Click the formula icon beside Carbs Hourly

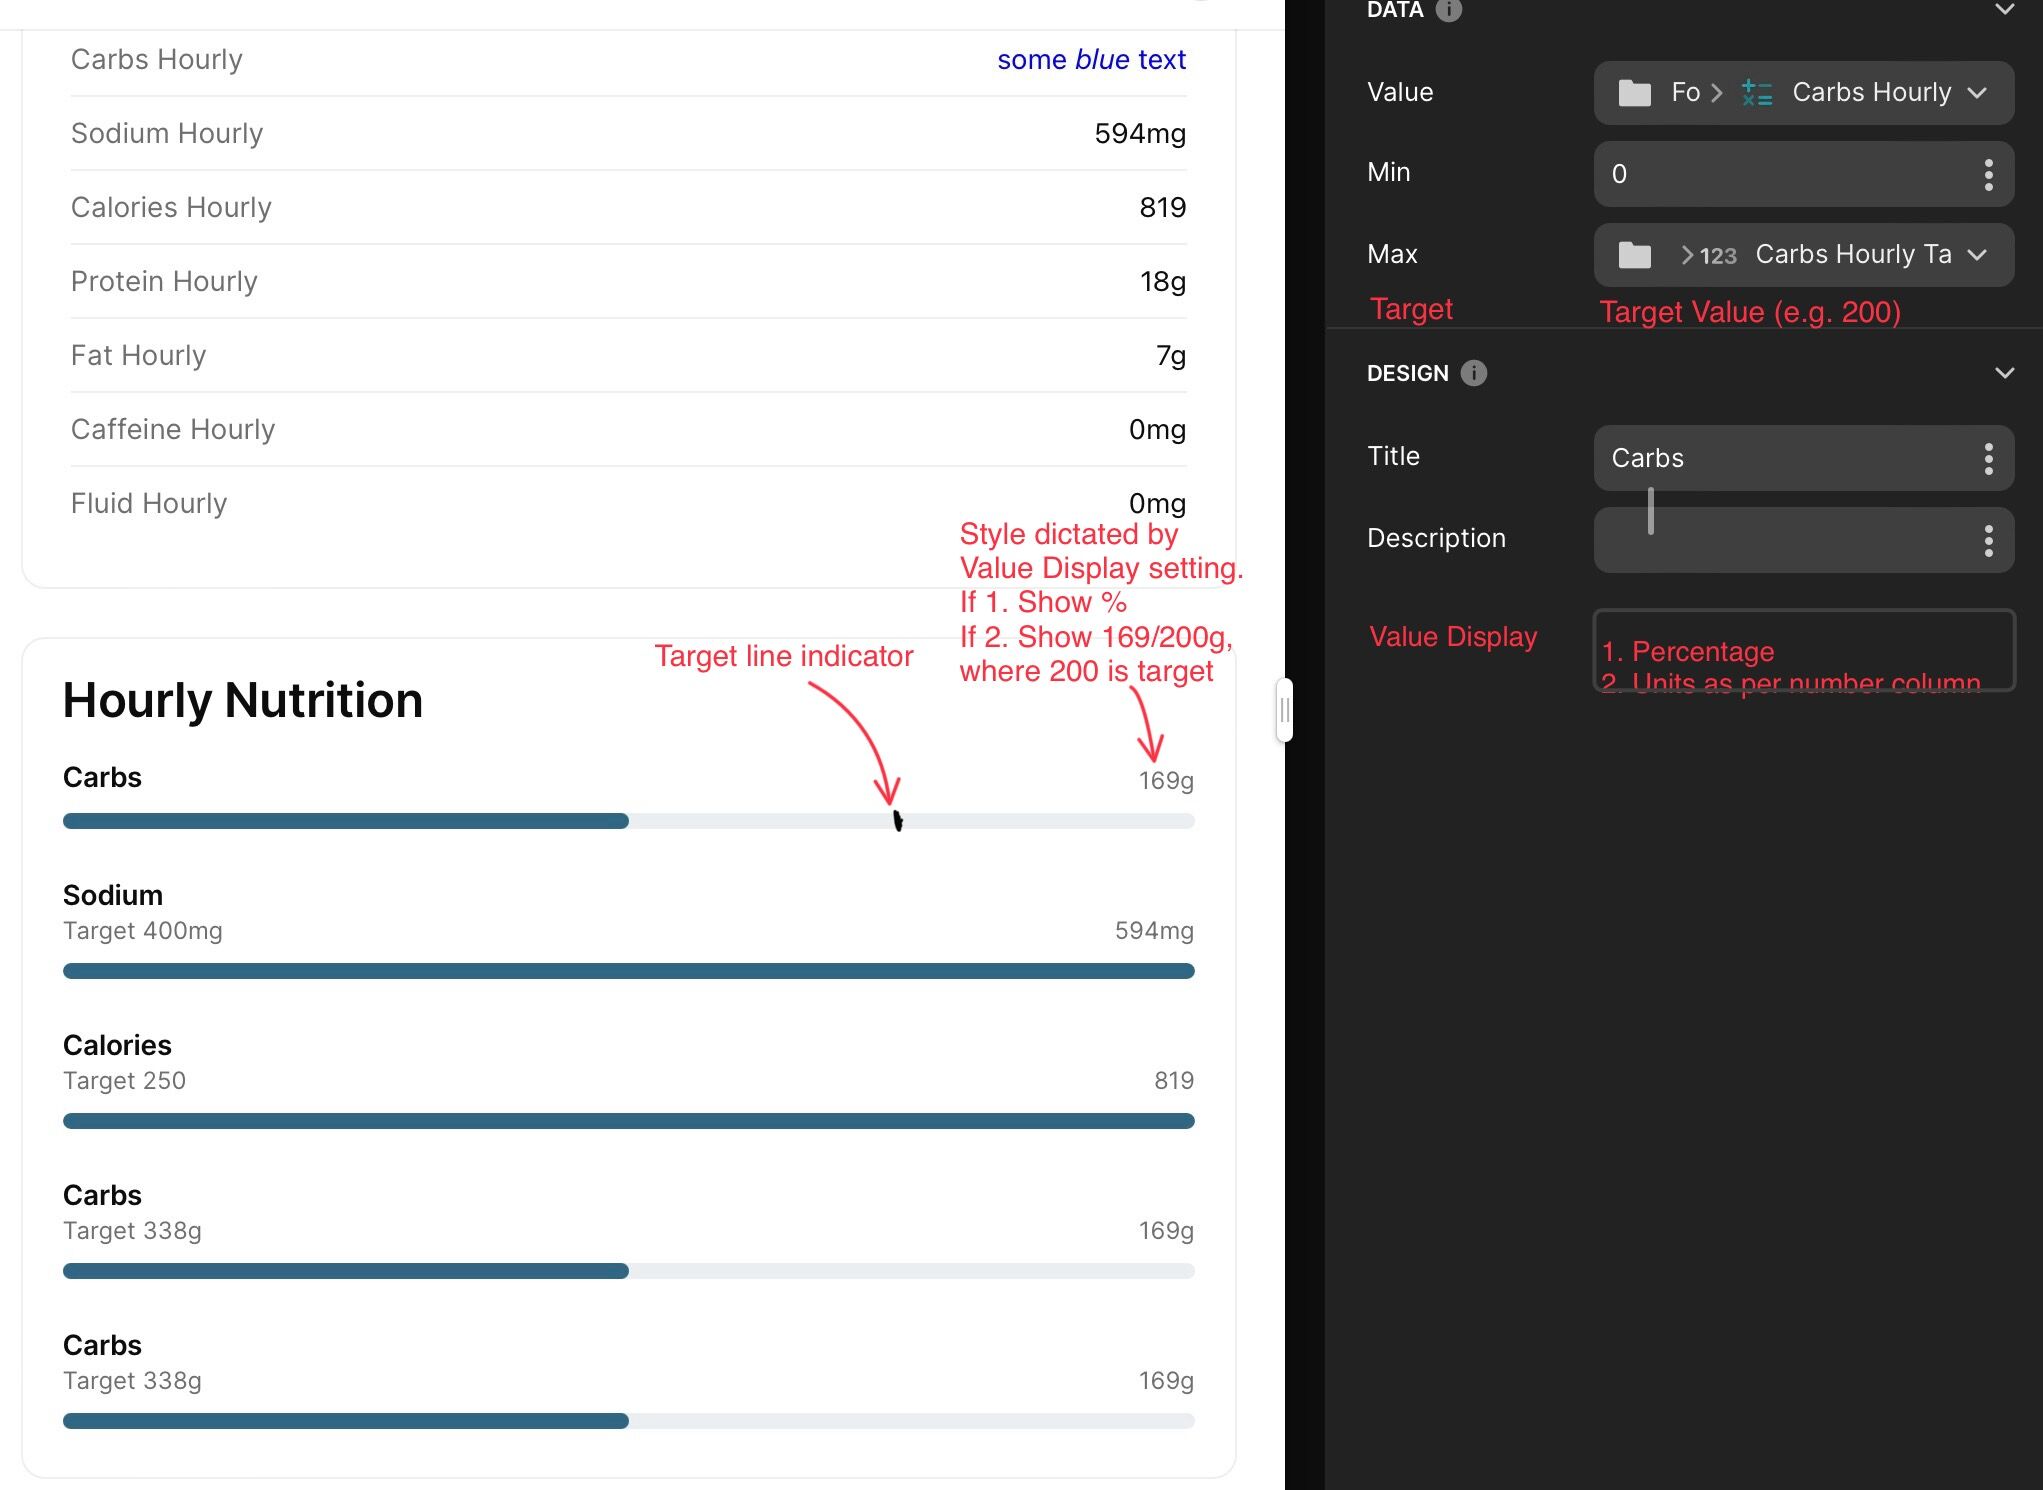click(1756, 93)
